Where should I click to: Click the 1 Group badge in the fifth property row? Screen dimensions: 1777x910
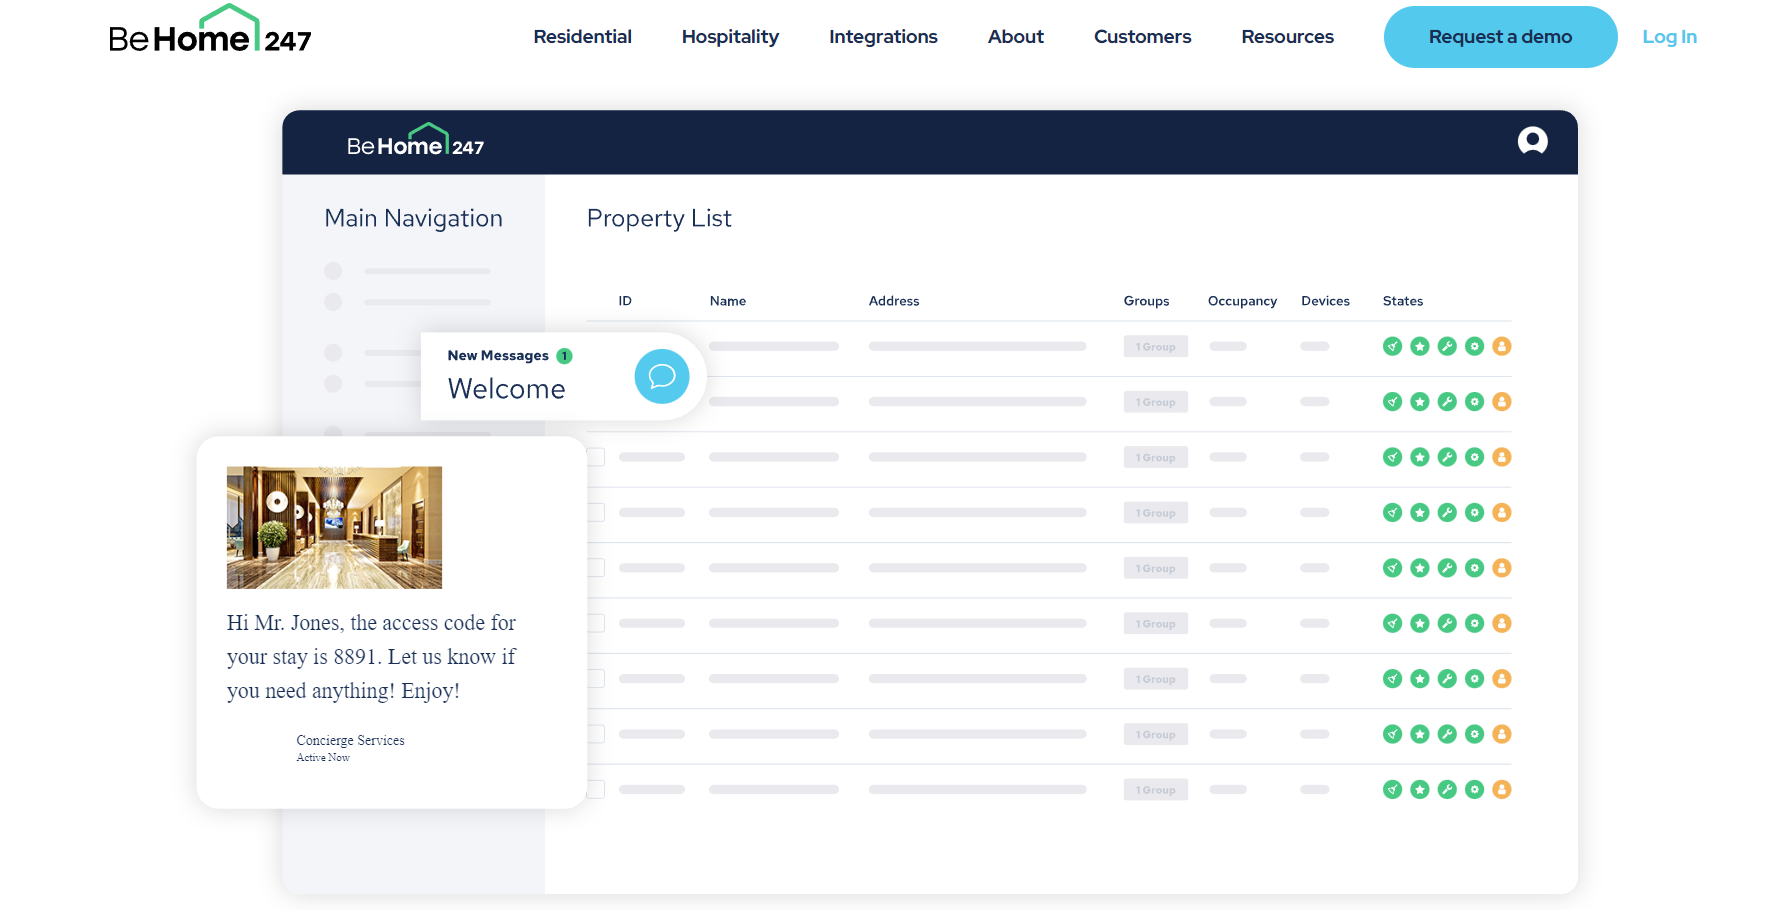click(1155, 568)
